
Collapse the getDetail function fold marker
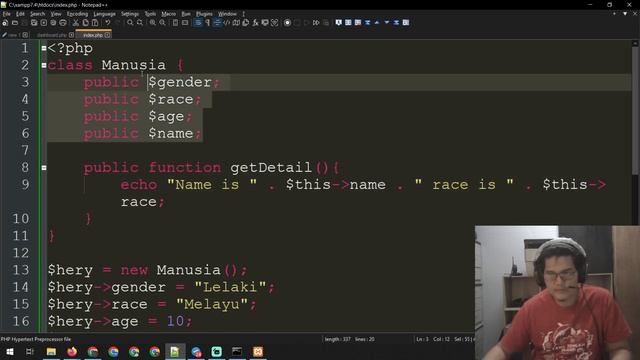click(44, 168)
